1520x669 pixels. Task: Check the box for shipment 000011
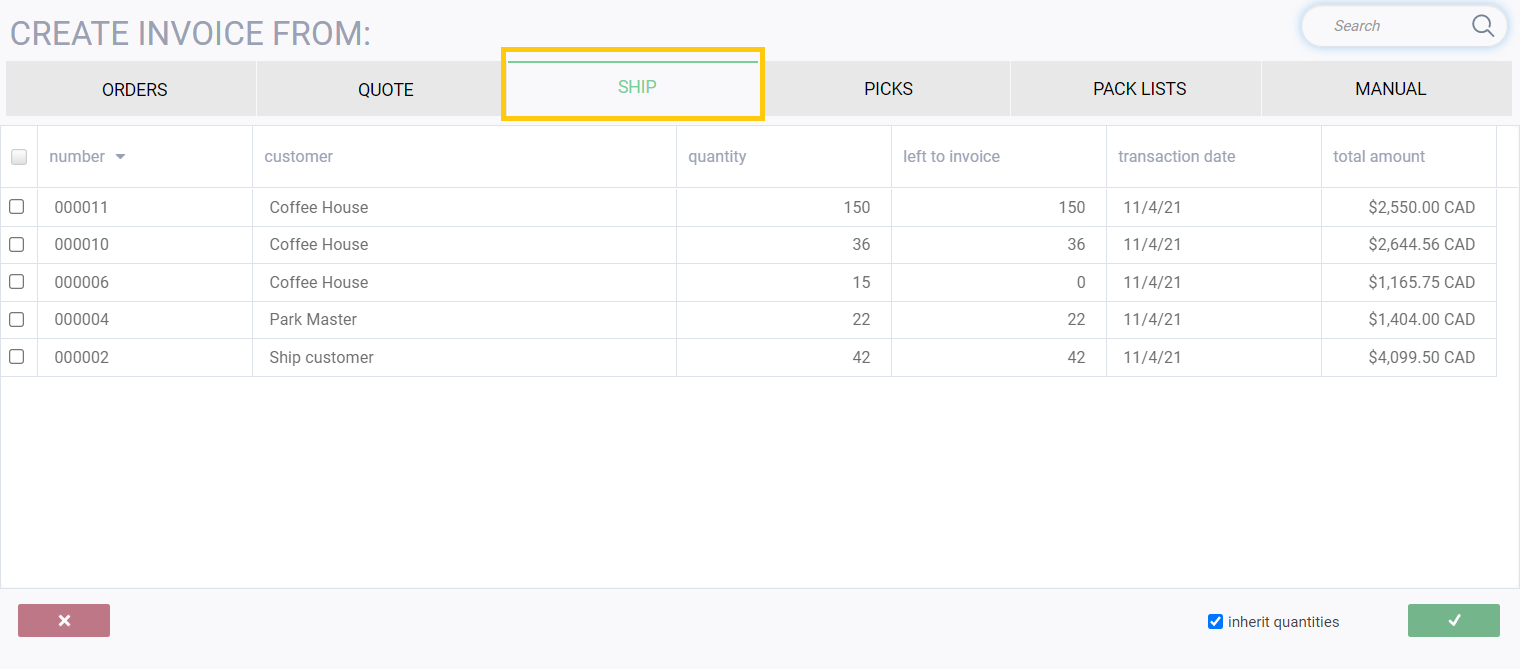tap(17, 207)
